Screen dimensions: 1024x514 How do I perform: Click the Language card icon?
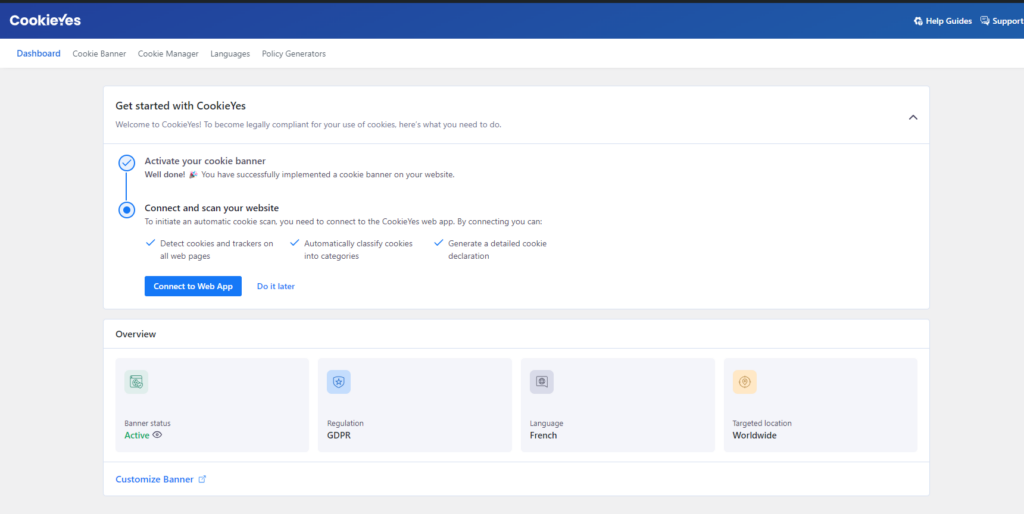(541, 382)
